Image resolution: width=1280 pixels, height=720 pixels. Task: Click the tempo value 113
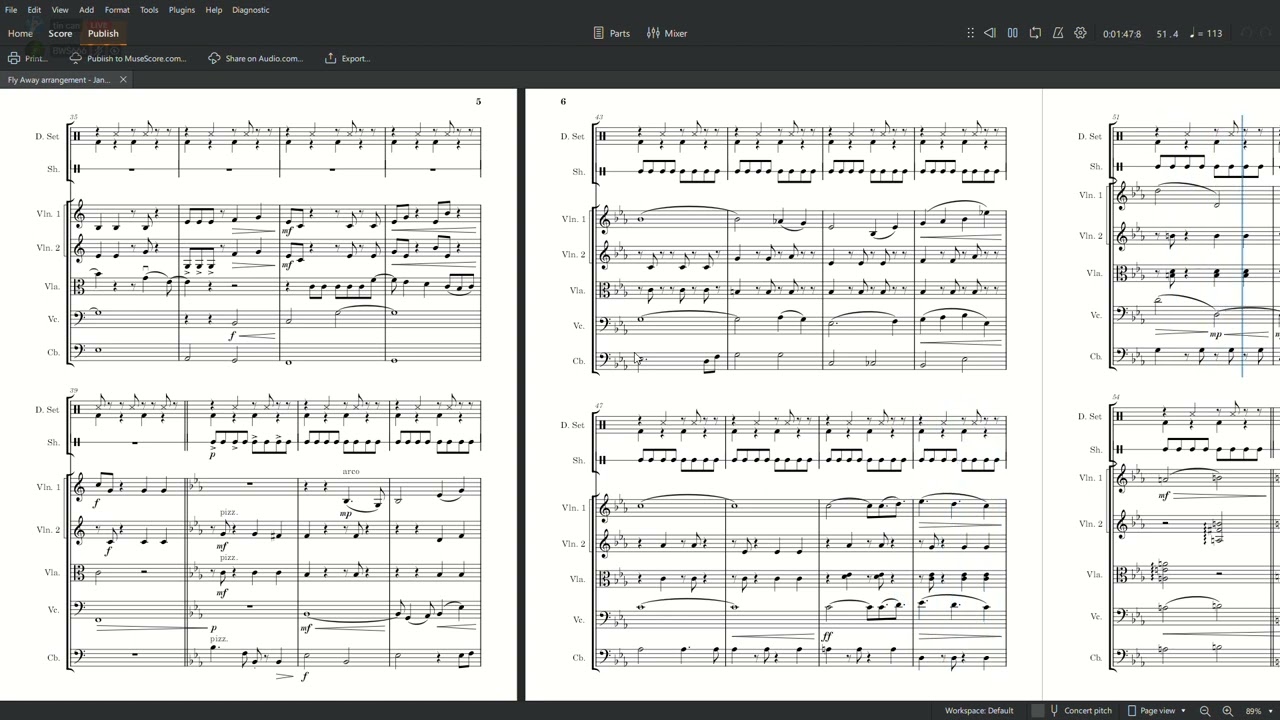1214,34
